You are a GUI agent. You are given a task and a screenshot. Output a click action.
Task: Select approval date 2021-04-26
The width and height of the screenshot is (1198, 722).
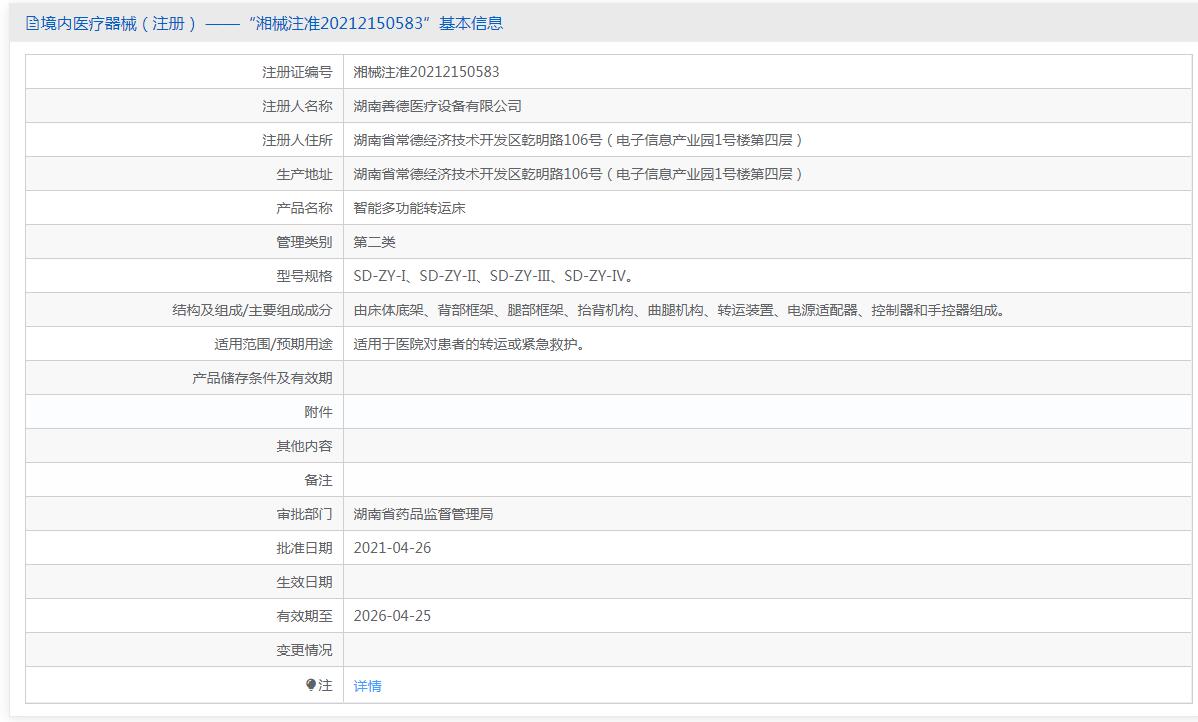click(392, 548)
